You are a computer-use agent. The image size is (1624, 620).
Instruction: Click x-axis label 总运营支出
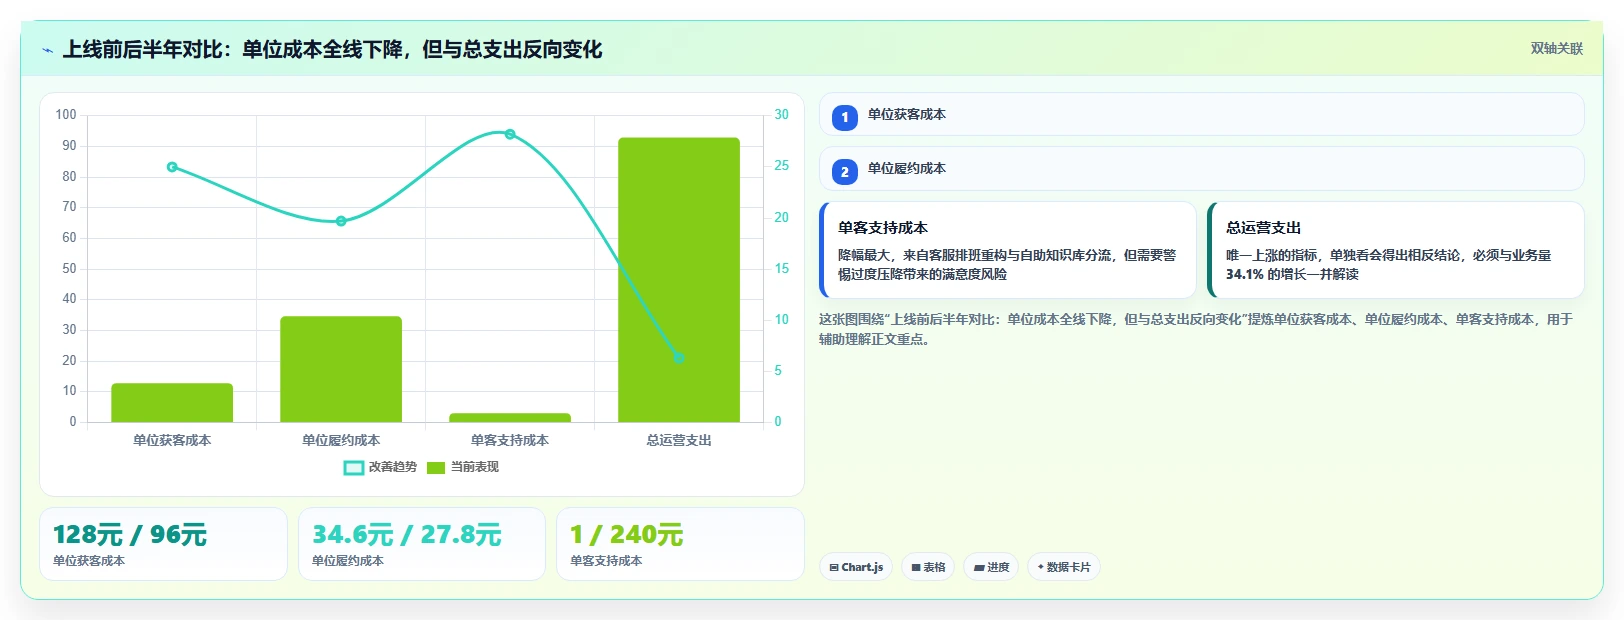679,440
